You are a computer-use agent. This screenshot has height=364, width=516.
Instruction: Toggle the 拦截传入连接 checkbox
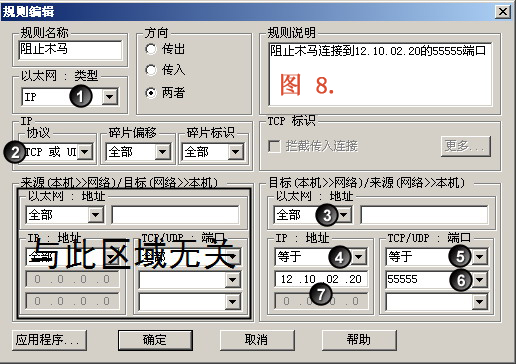pos(274,146)
